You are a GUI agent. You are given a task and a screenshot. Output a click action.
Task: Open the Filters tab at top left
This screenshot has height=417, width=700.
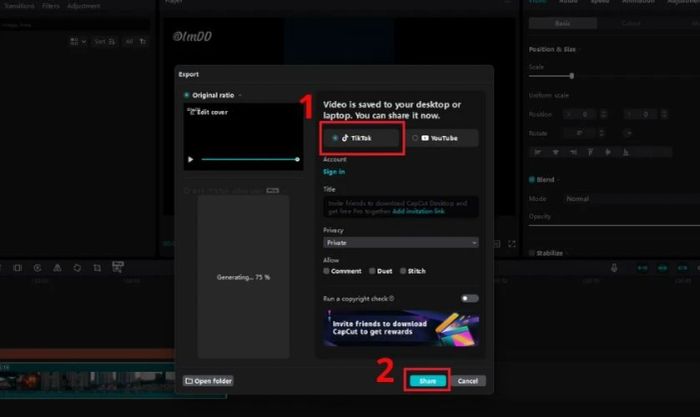click(50, 6)
